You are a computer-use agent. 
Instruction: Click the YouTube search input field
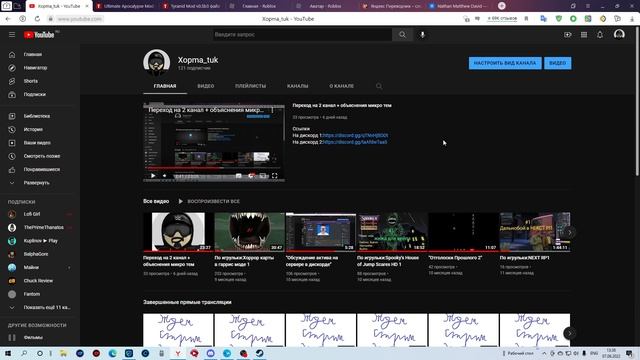tap(302, 35)
